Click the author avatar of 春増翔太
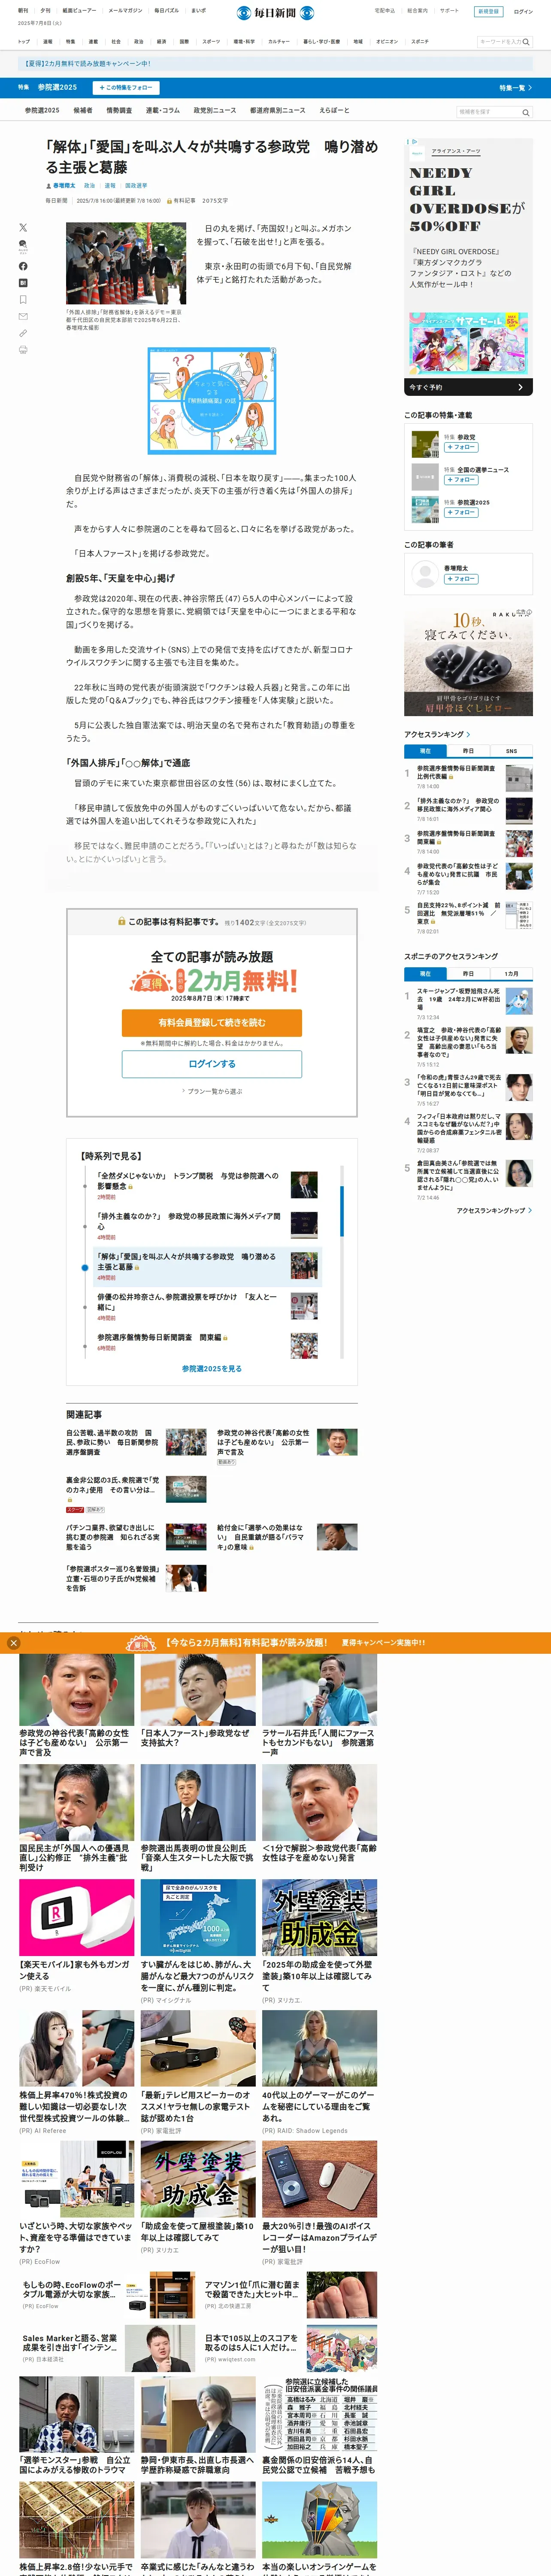Image resolution: width=551 pixels, height=2576 pixels. (x=424, y=573)
